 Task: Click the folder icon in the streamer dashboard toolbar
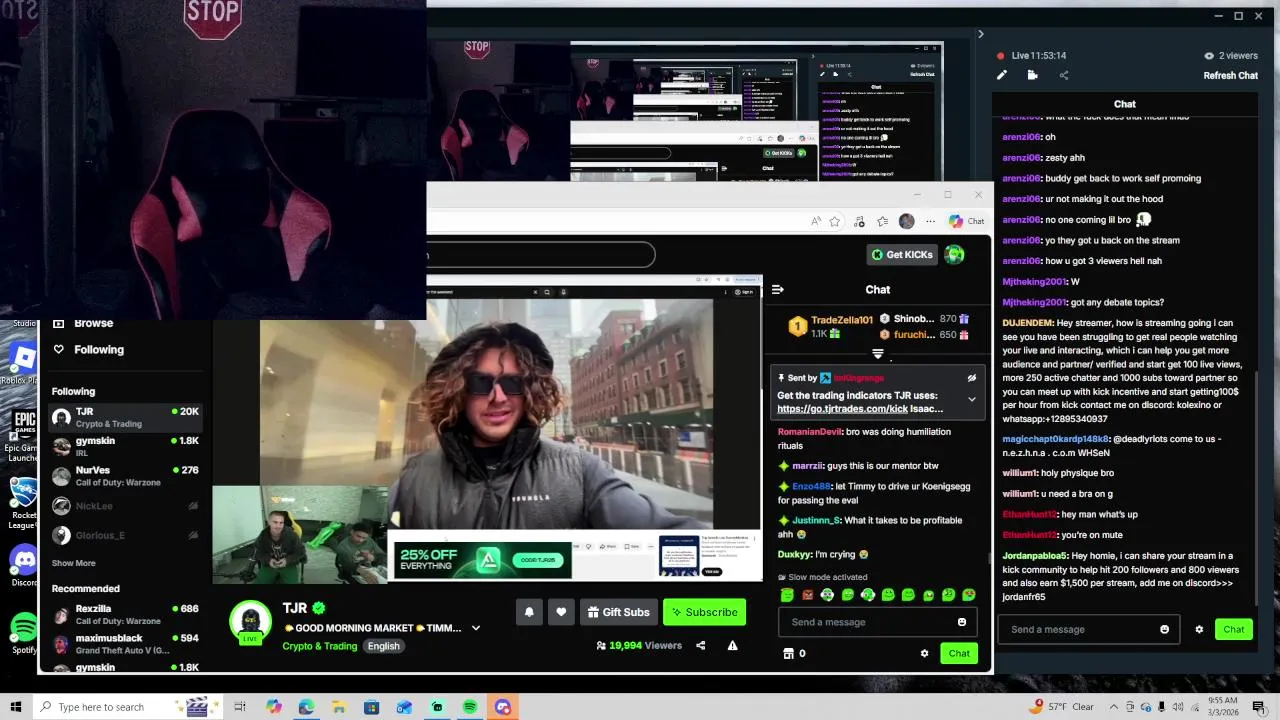click(x=1033, y=75)
